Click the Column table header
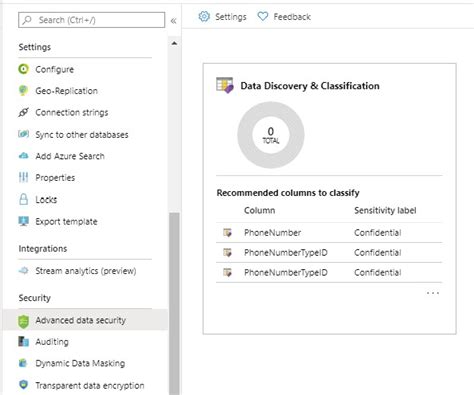 260,210
